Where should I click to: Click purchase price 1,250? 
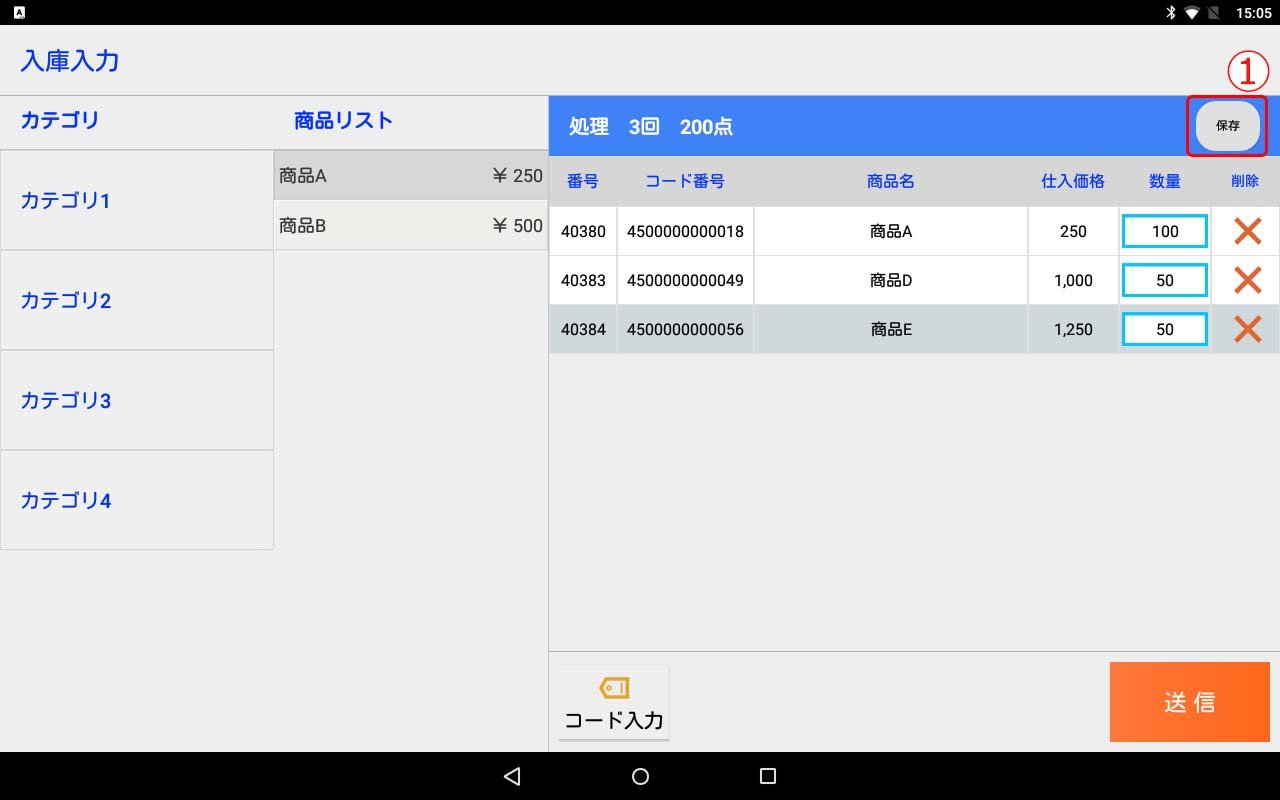click(x=1073, y=329)
